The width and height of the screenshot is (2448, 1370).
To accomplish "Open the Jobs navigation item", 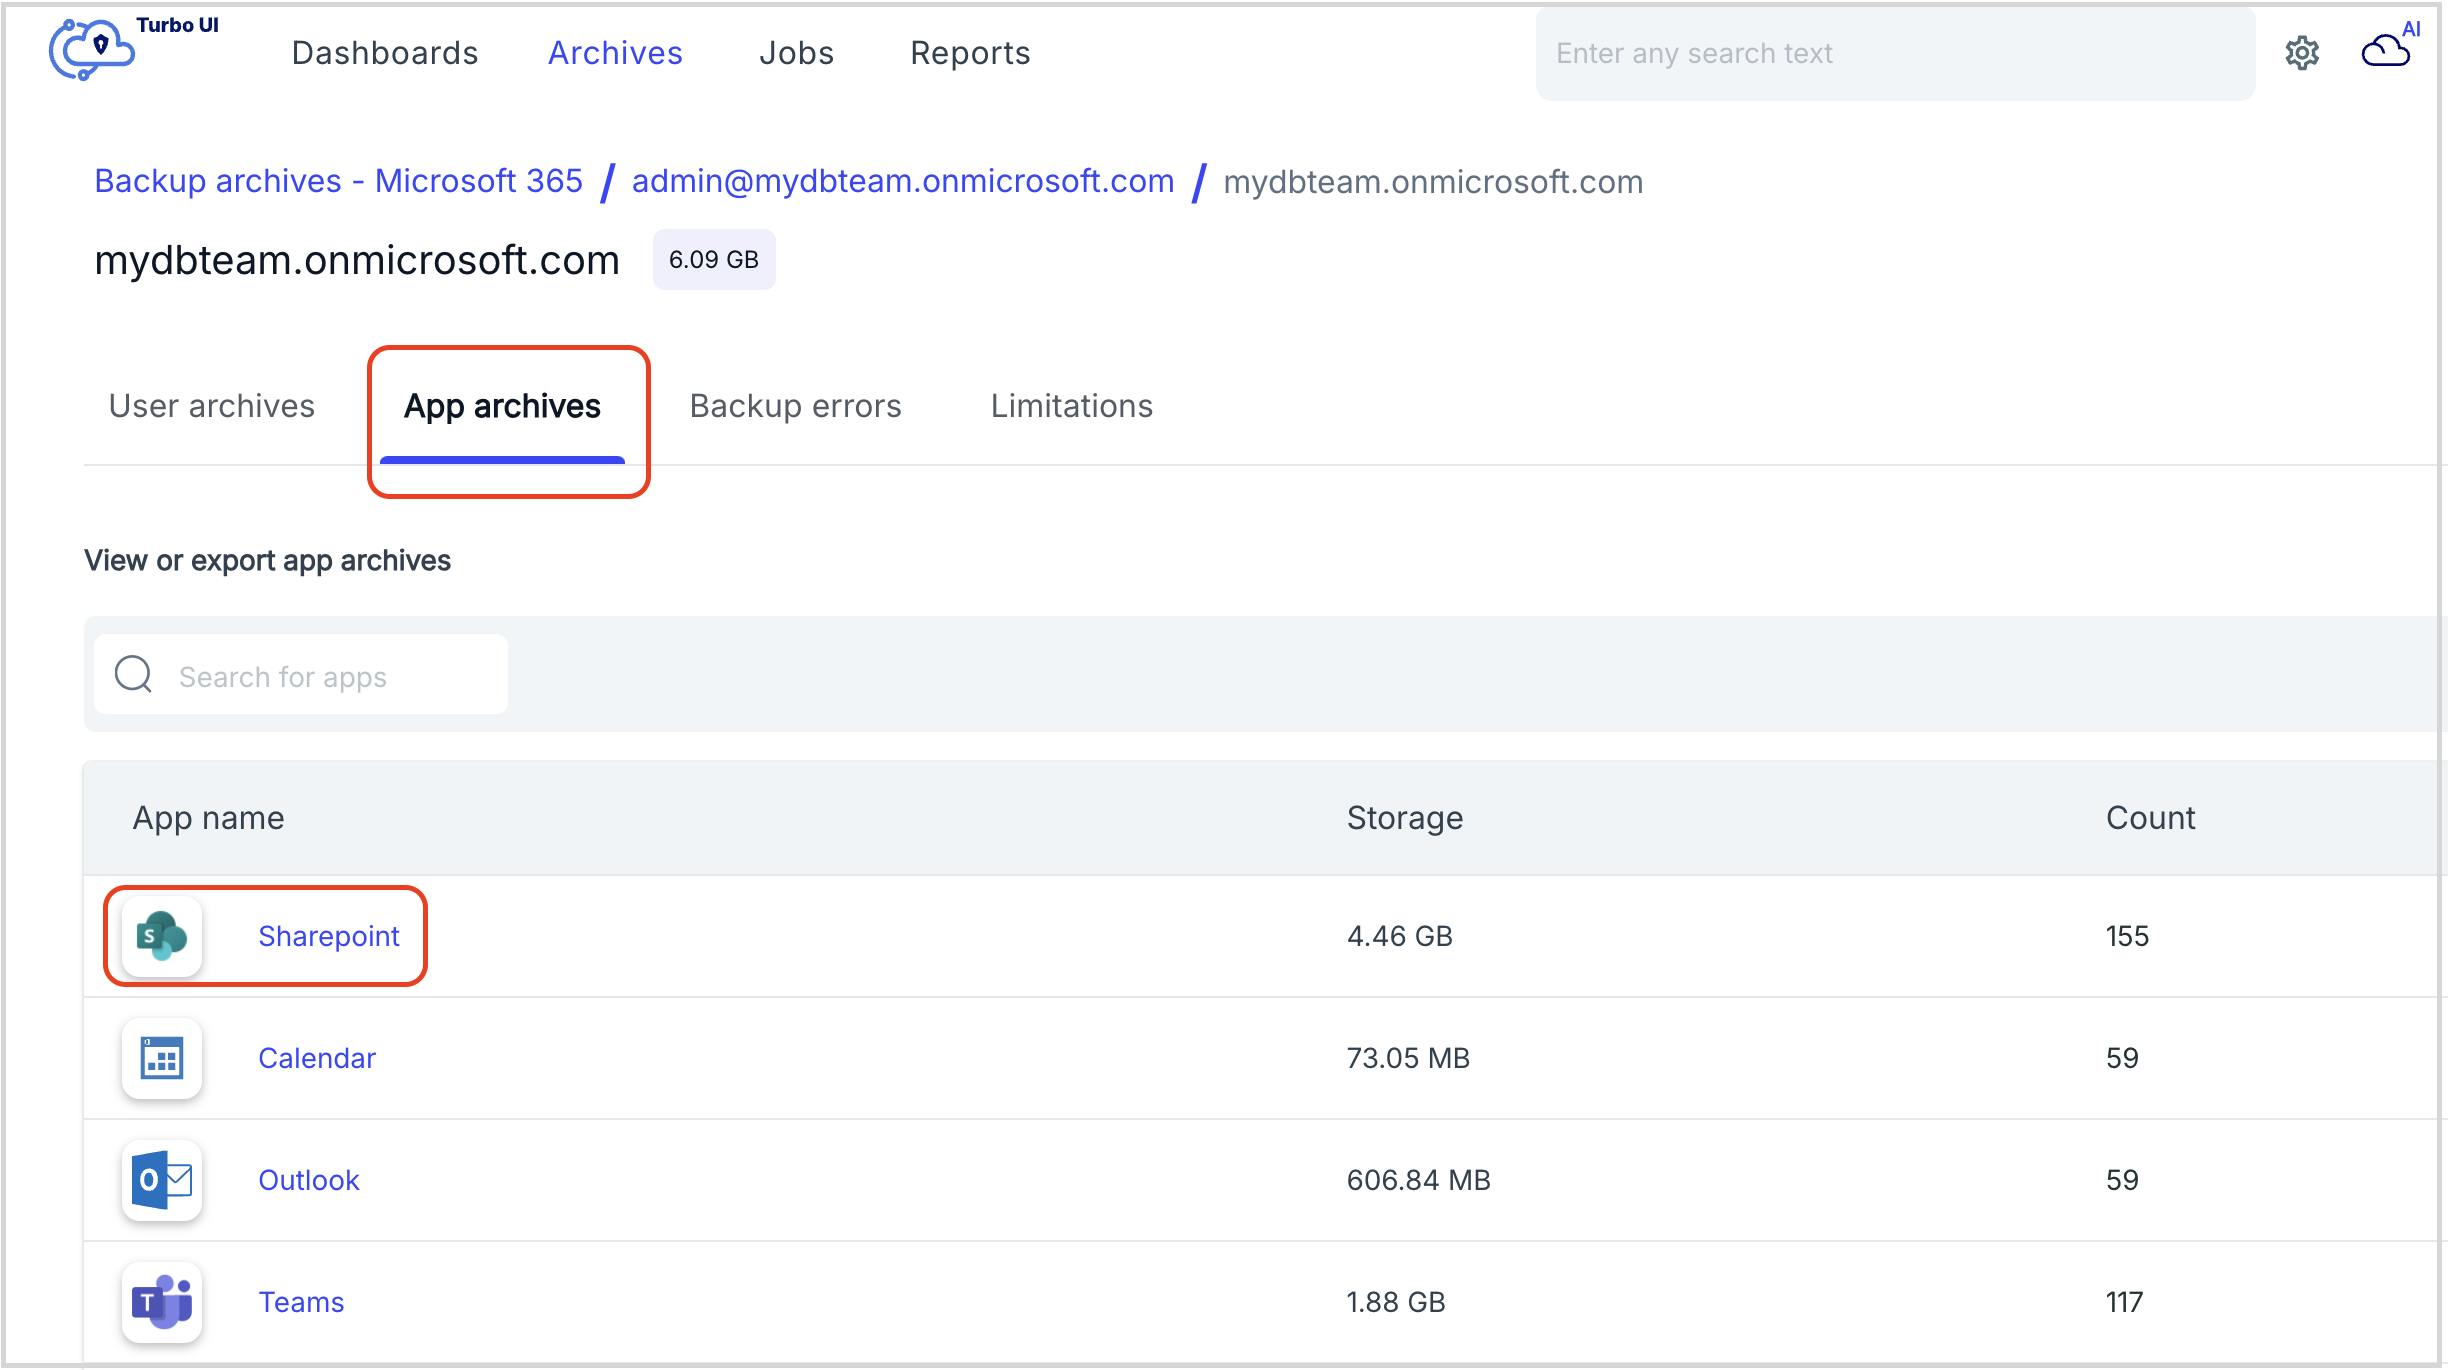I will coord(797,53).
